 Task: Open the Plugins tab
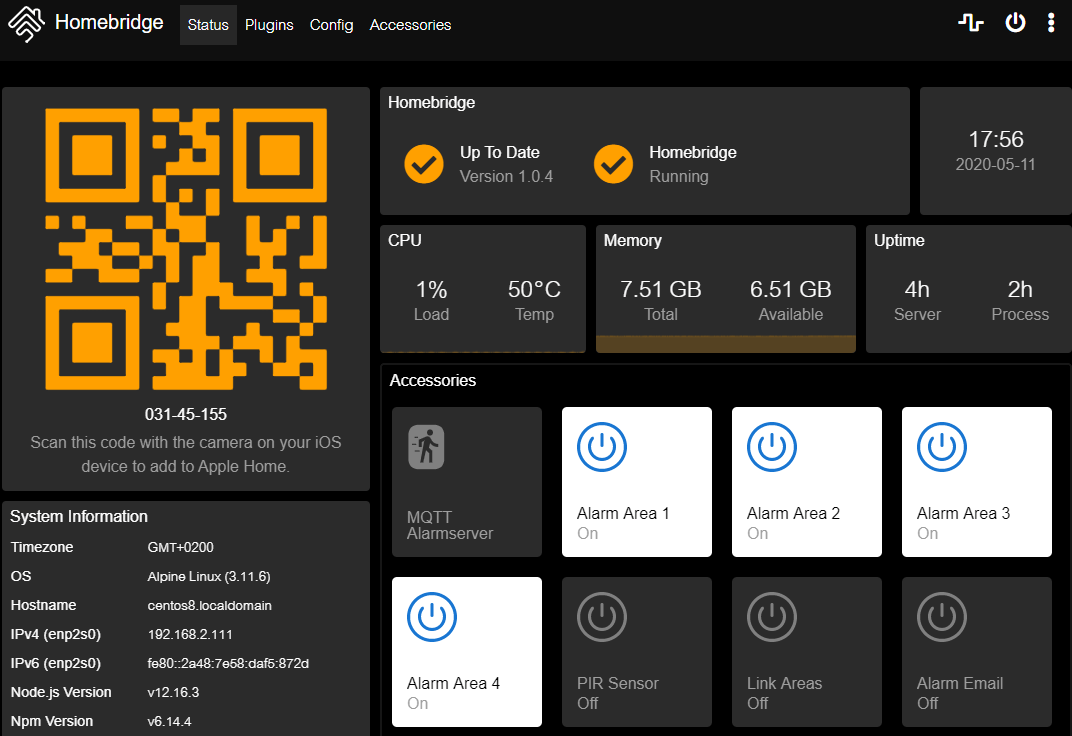(269, 25)
